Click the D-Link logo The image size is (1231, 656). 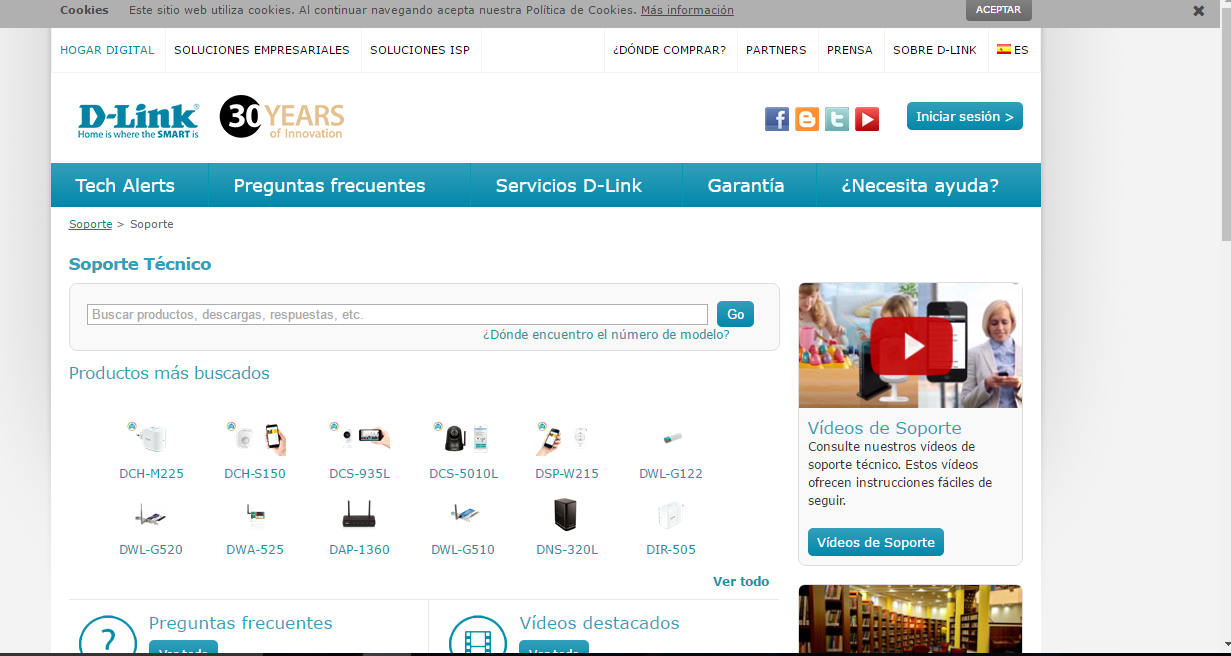pos(138,120)
